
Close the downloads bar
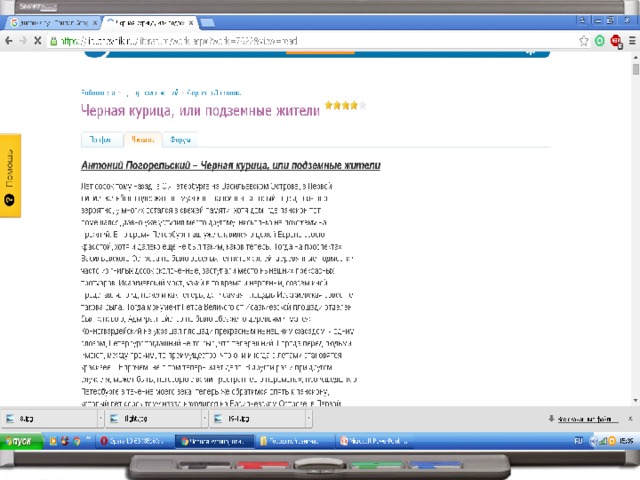630,419
